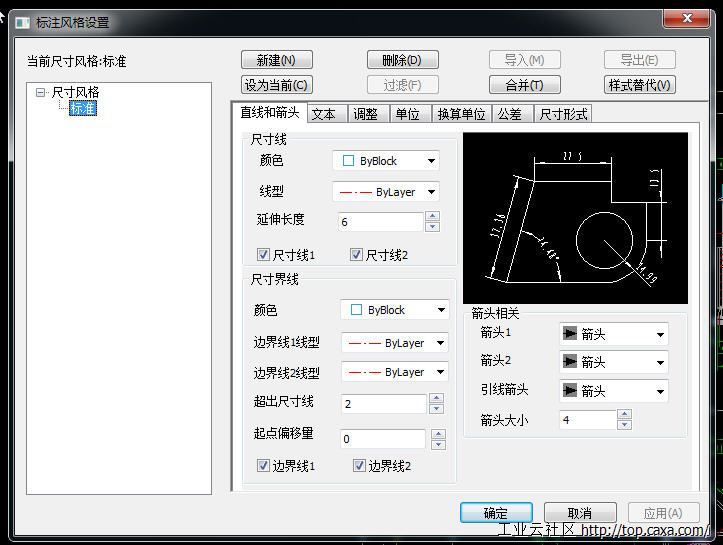Screen dimensions: 723x545
Task: Click the 尺寸界线 颜色 swatch
Action: (356, 310)
